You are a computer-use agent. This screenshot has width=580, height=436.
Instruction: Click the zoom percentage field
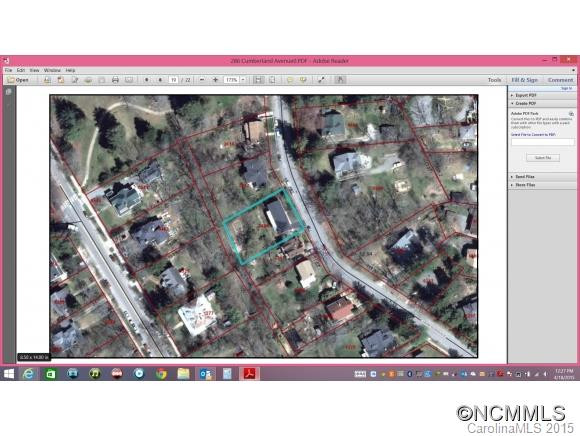tap(232, 80)
